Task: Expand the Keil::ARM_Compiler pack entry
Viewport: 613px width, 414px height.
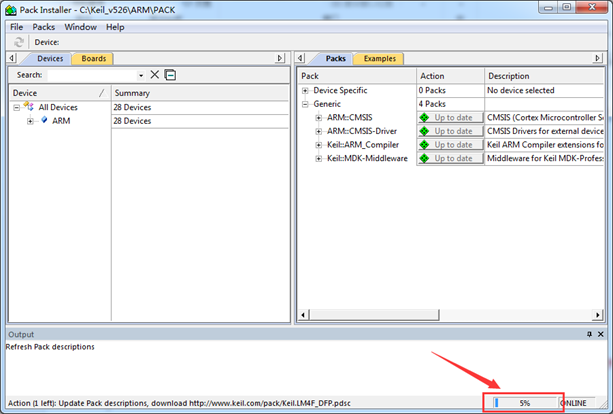Action: [319, 145]
